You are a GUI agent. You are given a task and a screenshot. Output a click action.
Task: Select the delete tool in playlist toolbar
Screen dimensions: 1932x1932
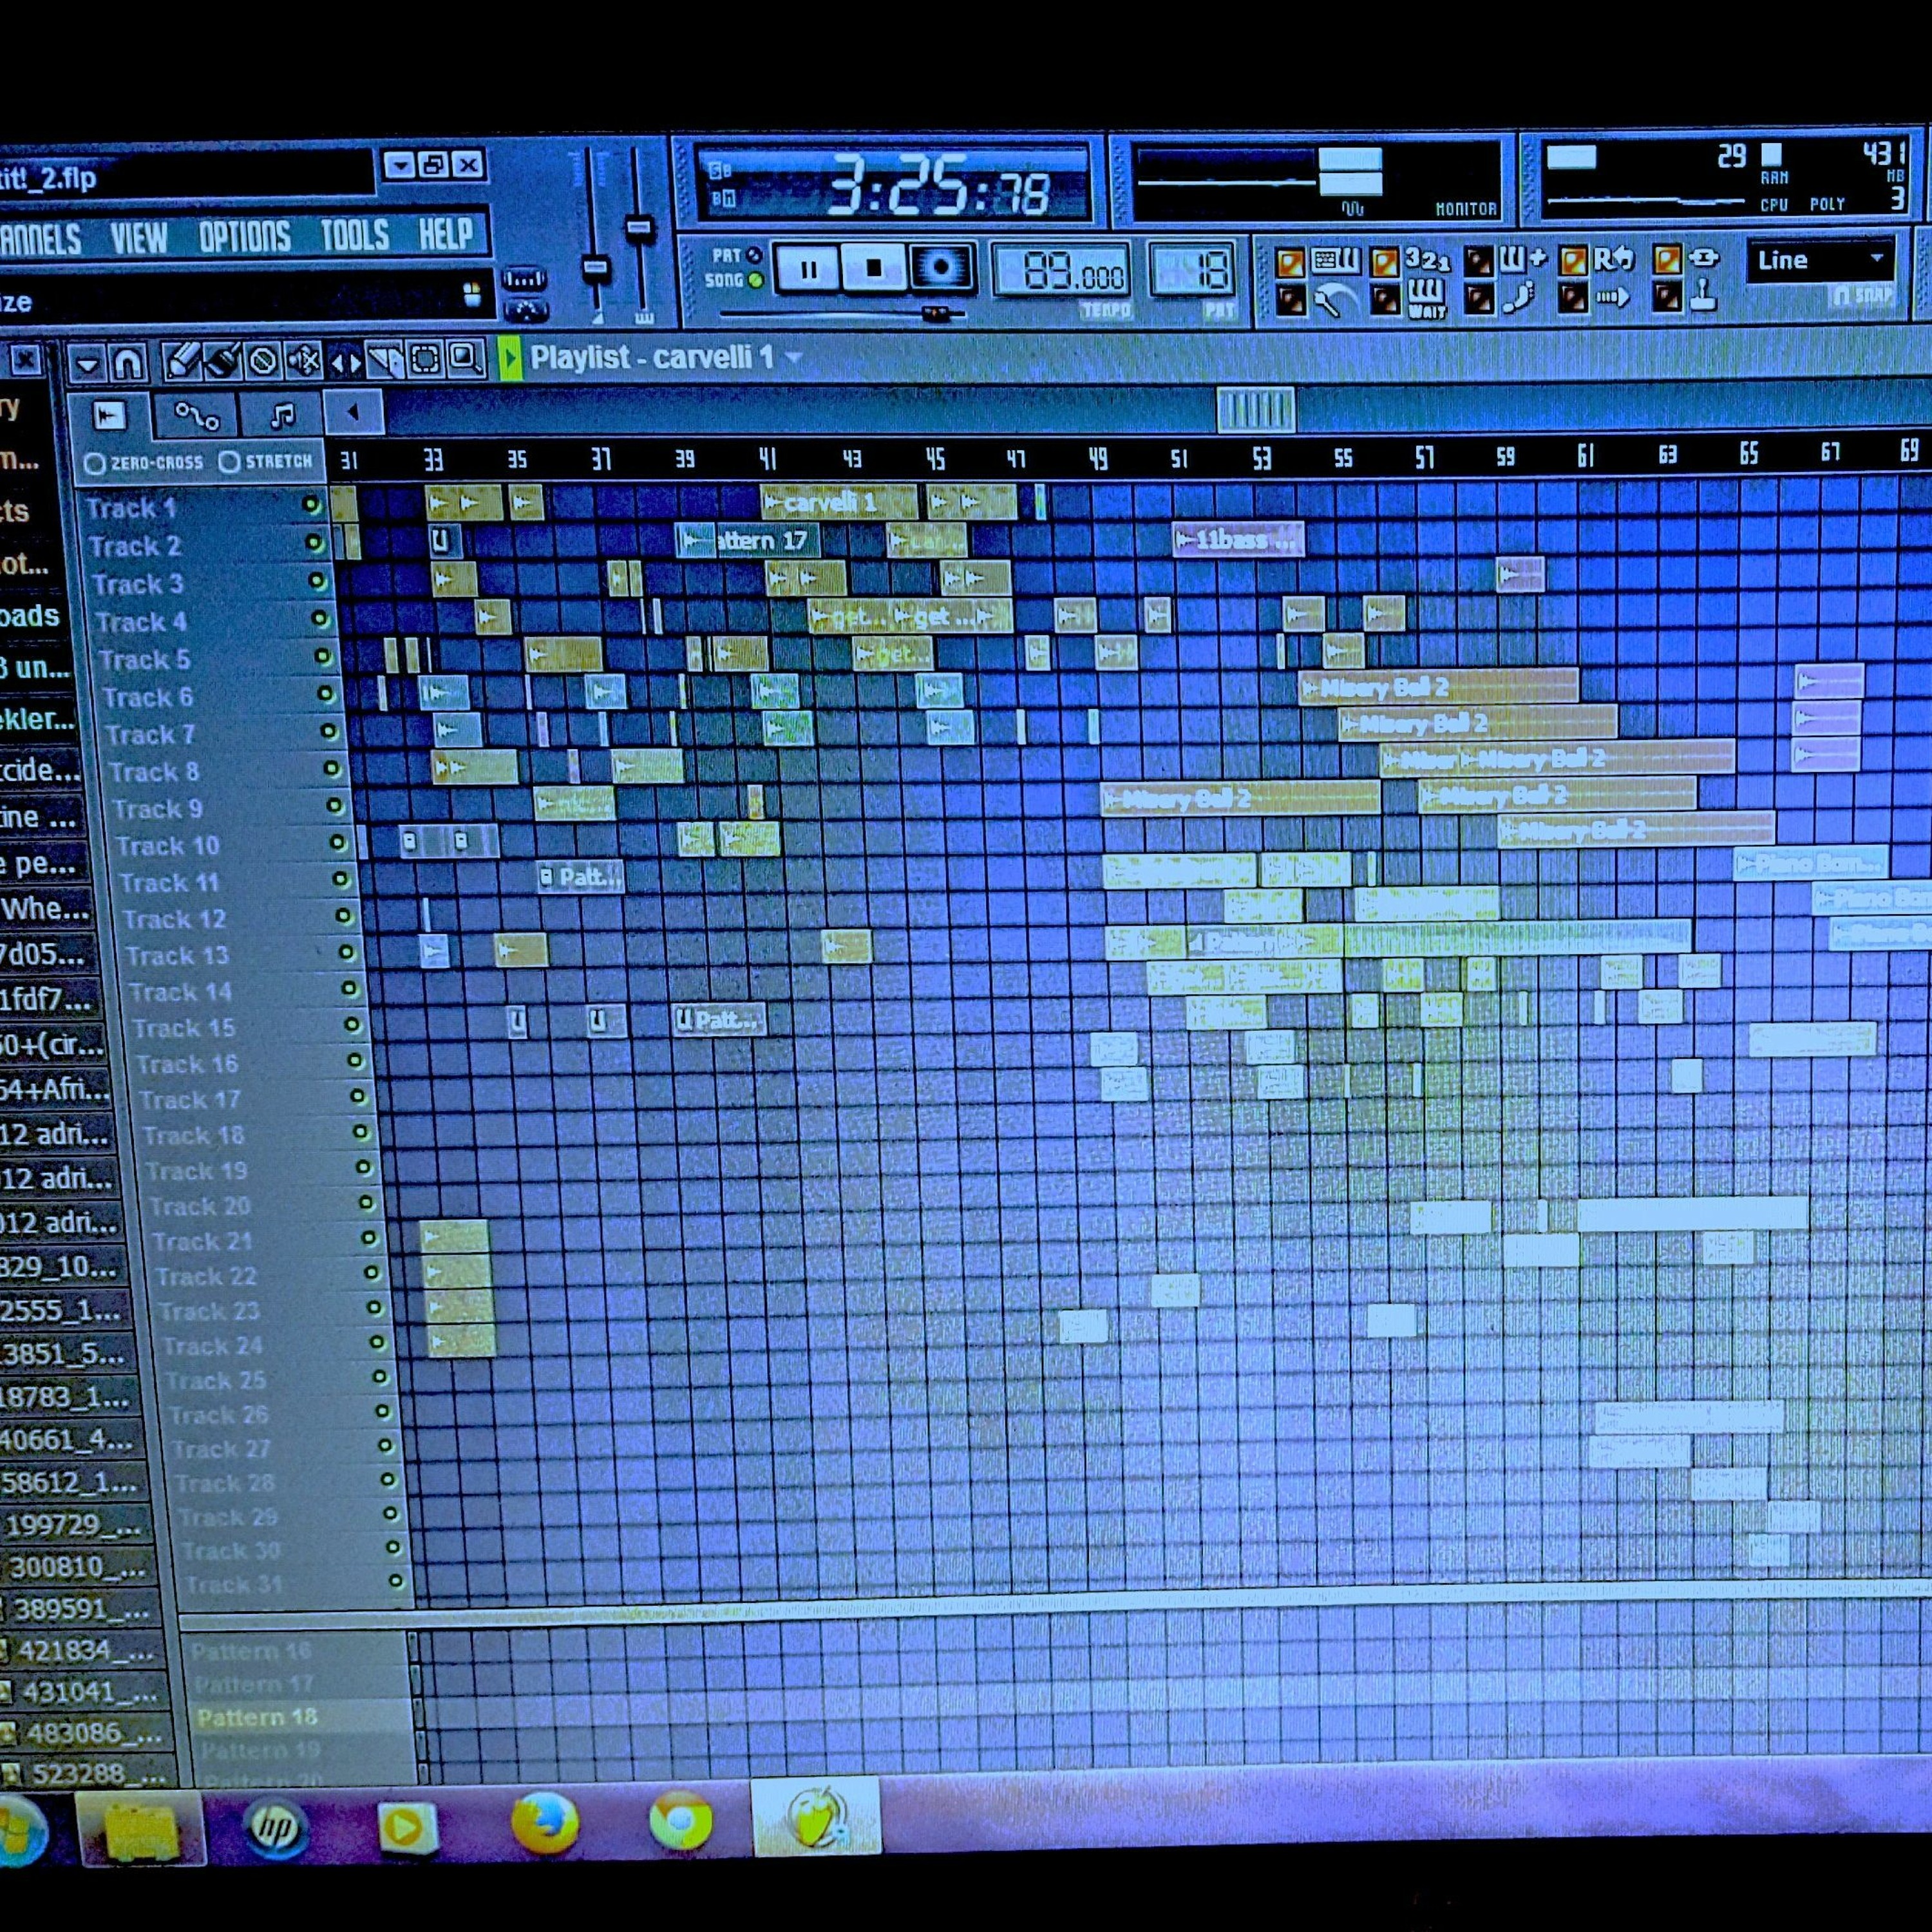pos(263,361)
